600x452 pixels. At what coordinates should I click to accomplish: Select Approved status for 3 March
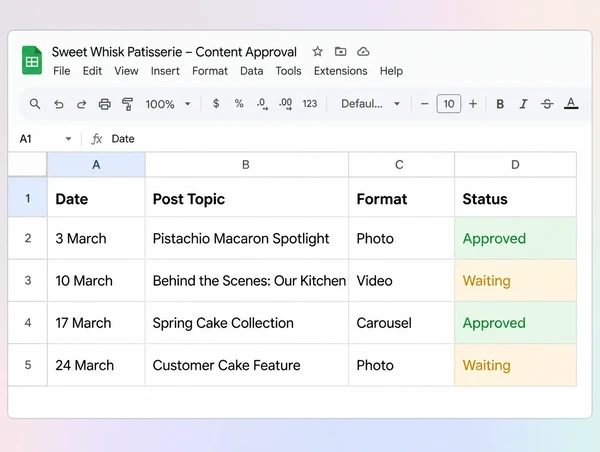(x=515, y=238)
